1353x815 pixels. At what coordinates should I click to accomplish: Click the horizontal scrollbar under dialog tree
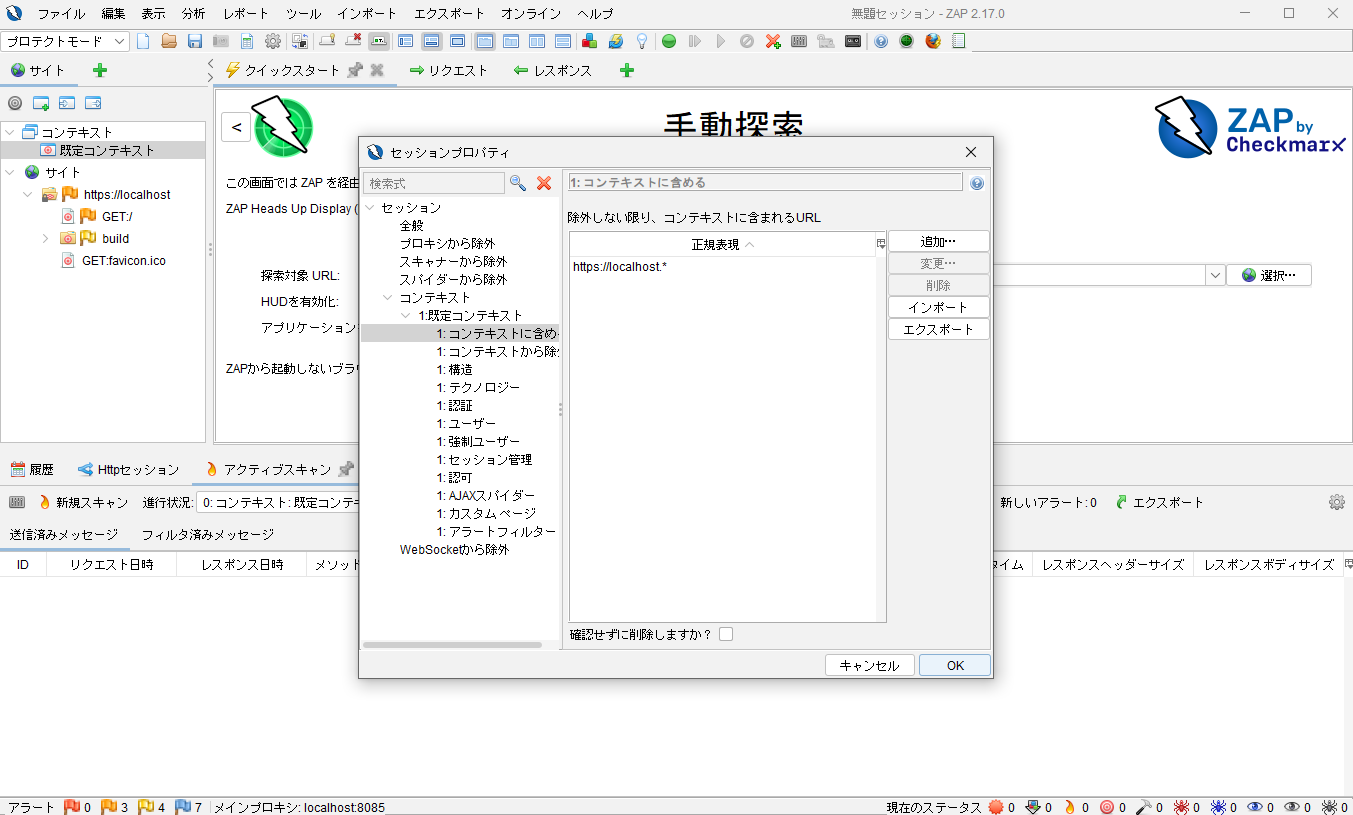click(x=452, y=645)
